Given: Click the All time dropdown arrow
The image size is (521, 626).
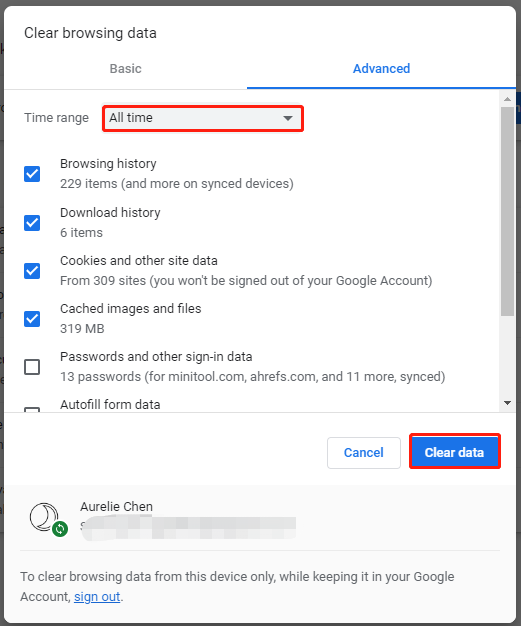Looking at the screenshot, I should [x=288, y=118].
